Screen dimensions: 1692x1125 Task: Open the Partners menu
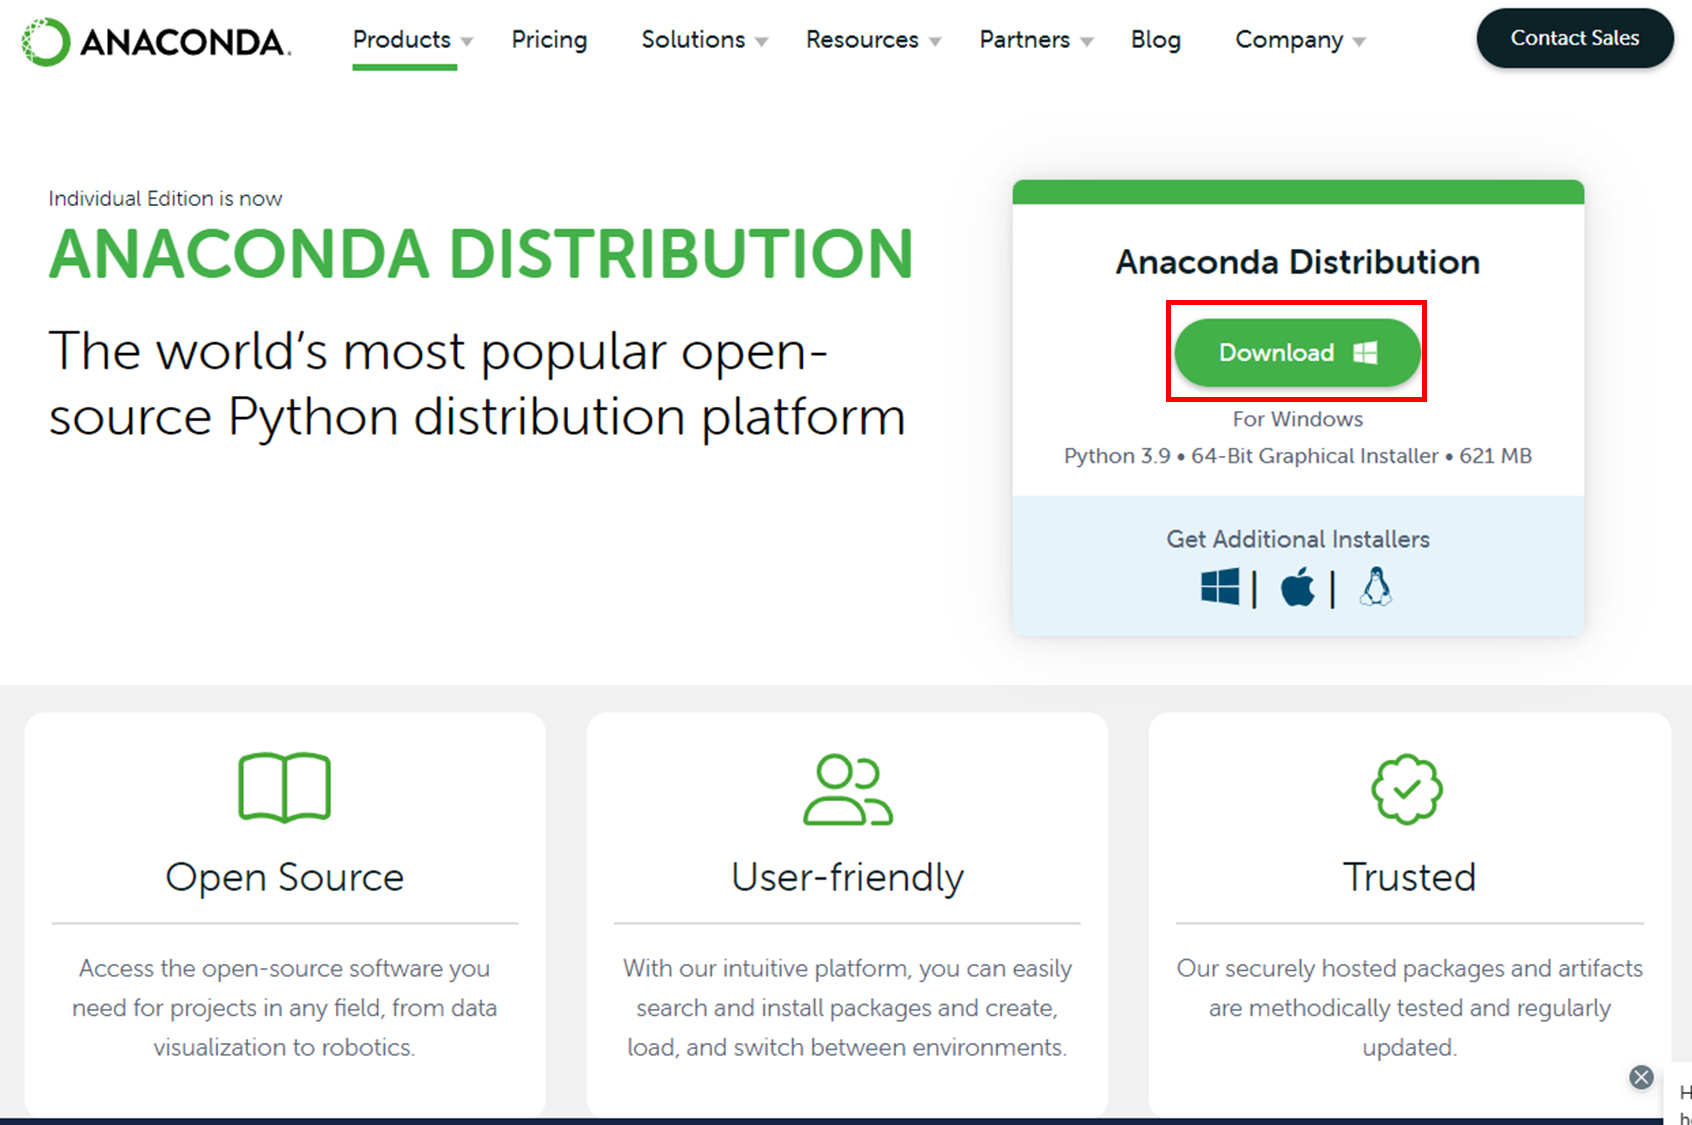pyautogui.click(x=1024, y=39)
